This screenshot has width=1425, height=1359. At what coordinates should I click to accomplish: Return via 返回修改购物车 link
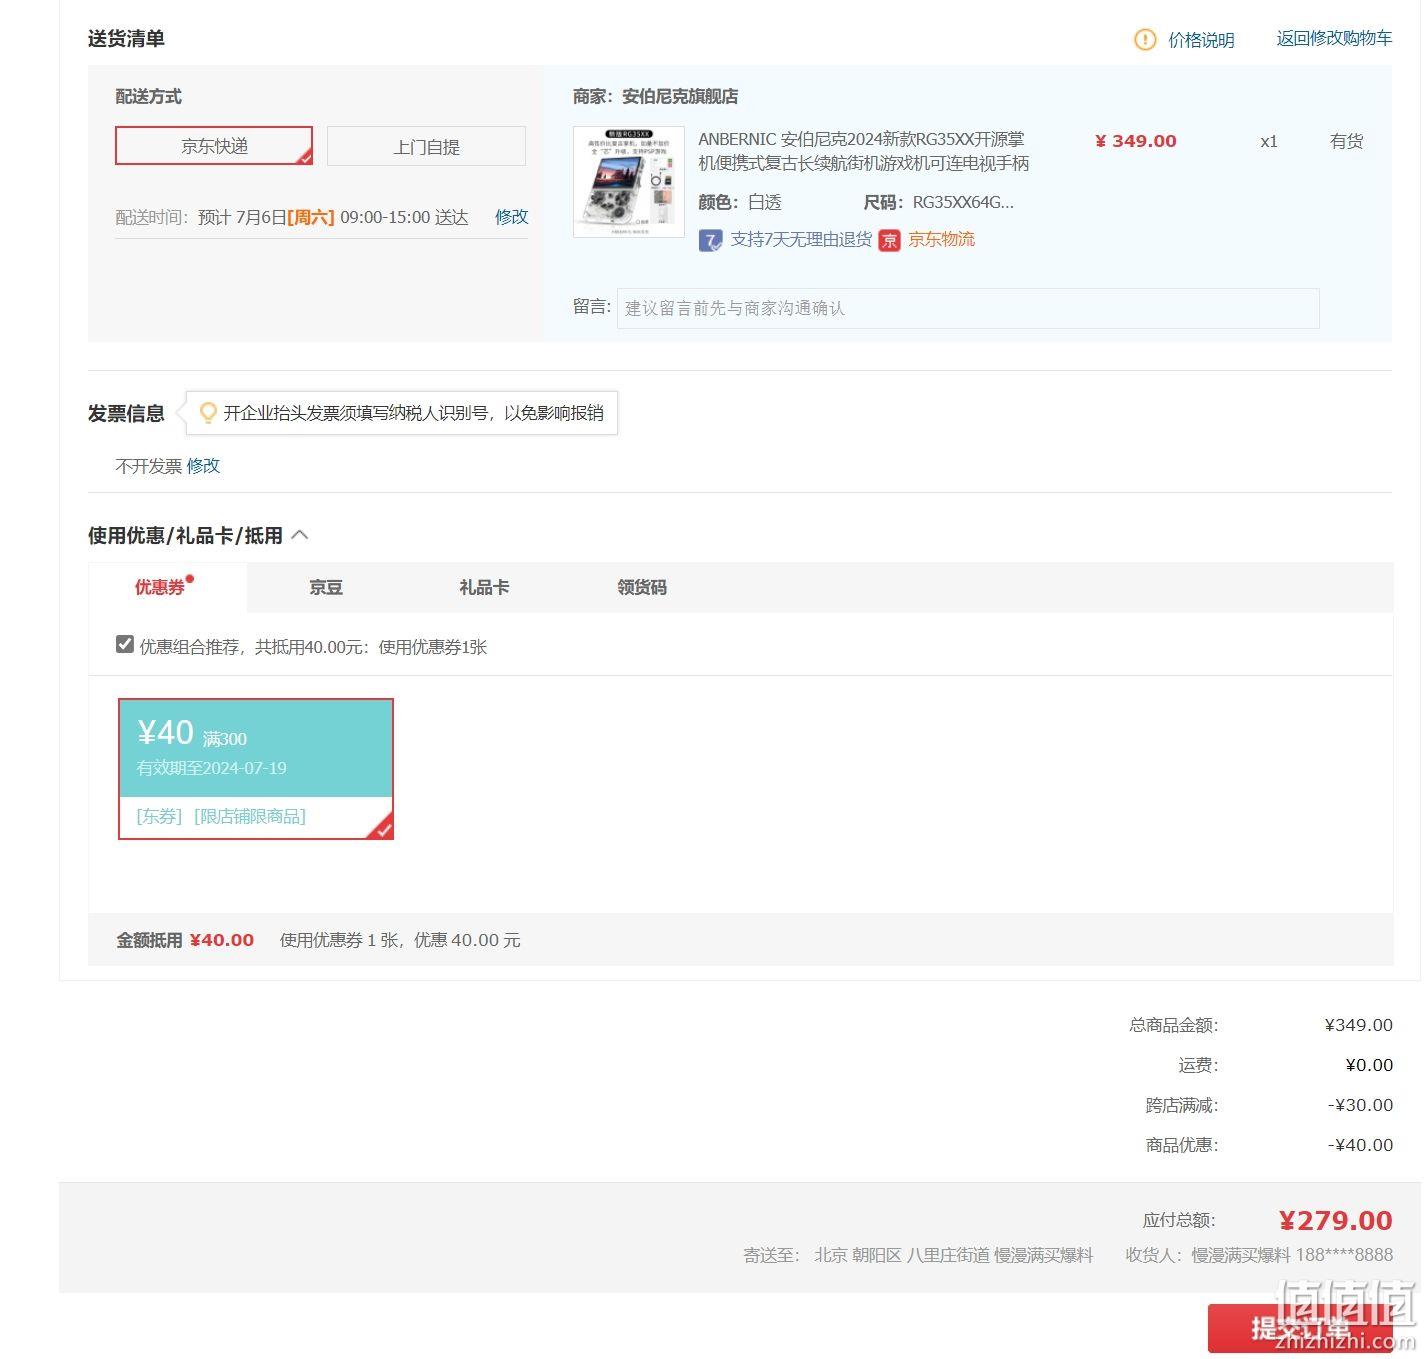click(x=1334, y=39)
